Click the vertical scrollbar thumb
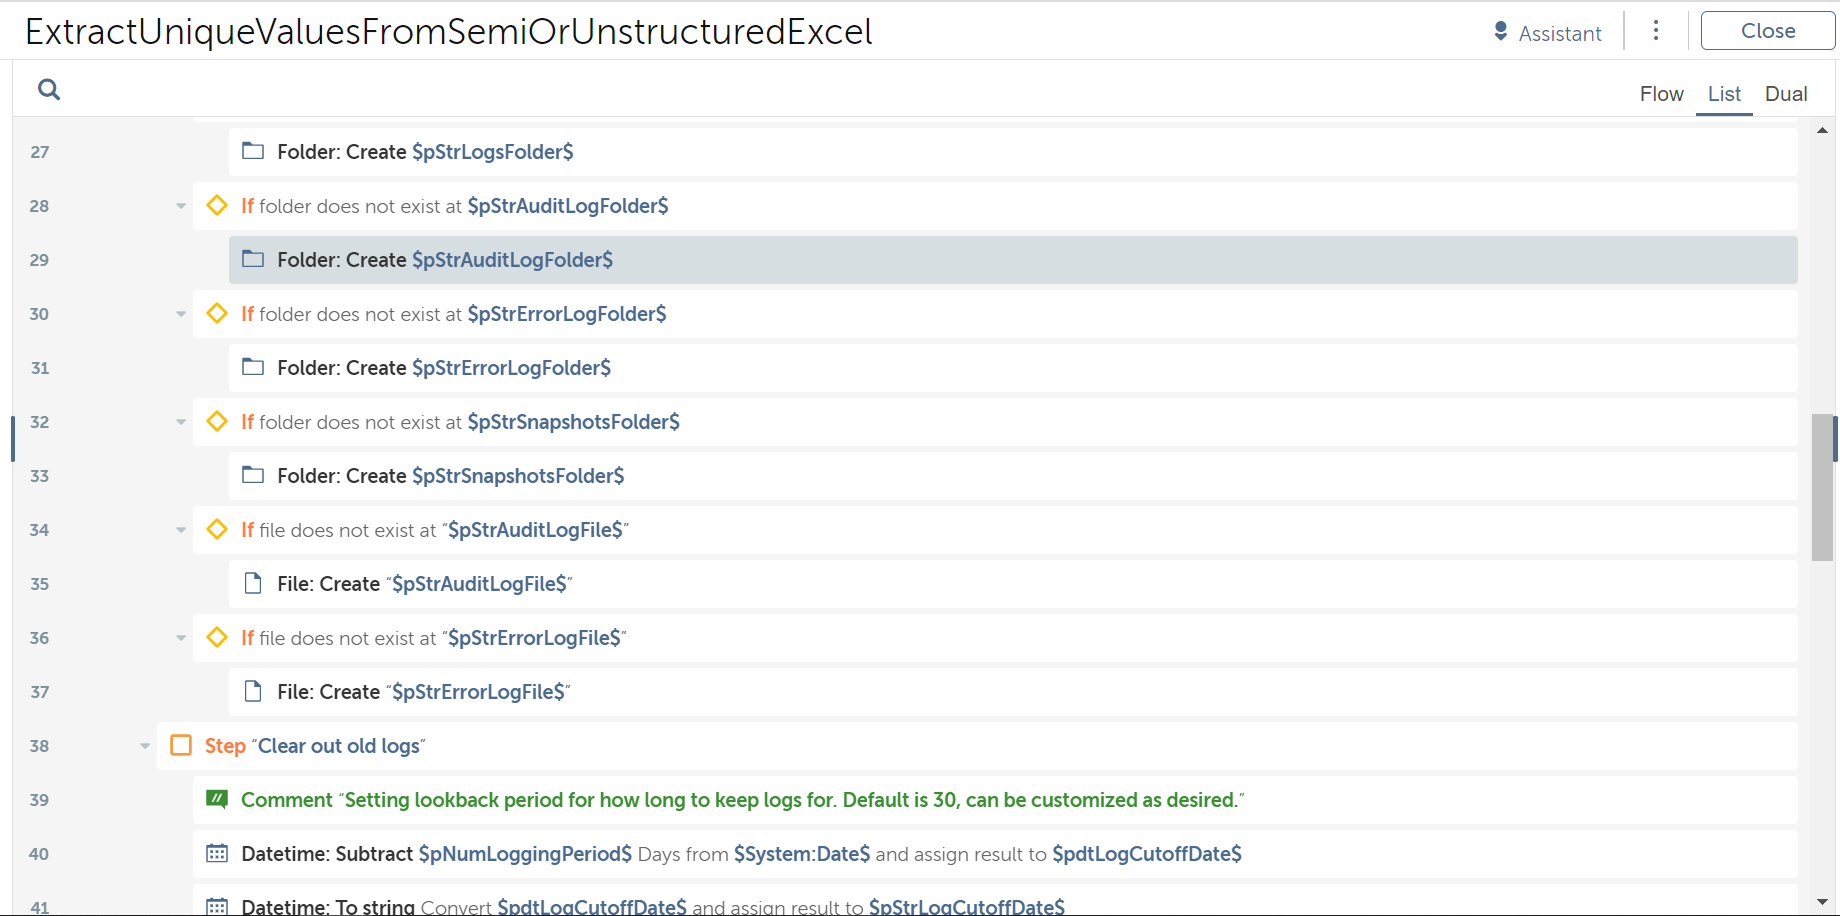This screenshot has width=1840, height=916. pyautogui.click(x=1822, y=487)
